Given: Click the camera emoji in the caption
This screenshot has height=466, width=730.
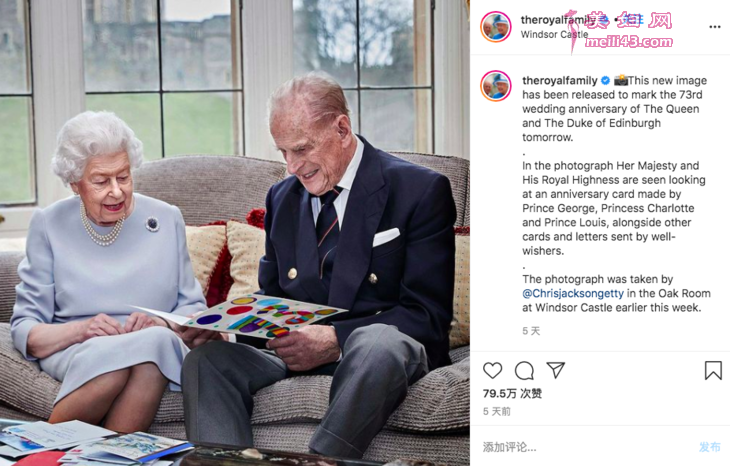Looking at the screenshot, I should 621,80.
